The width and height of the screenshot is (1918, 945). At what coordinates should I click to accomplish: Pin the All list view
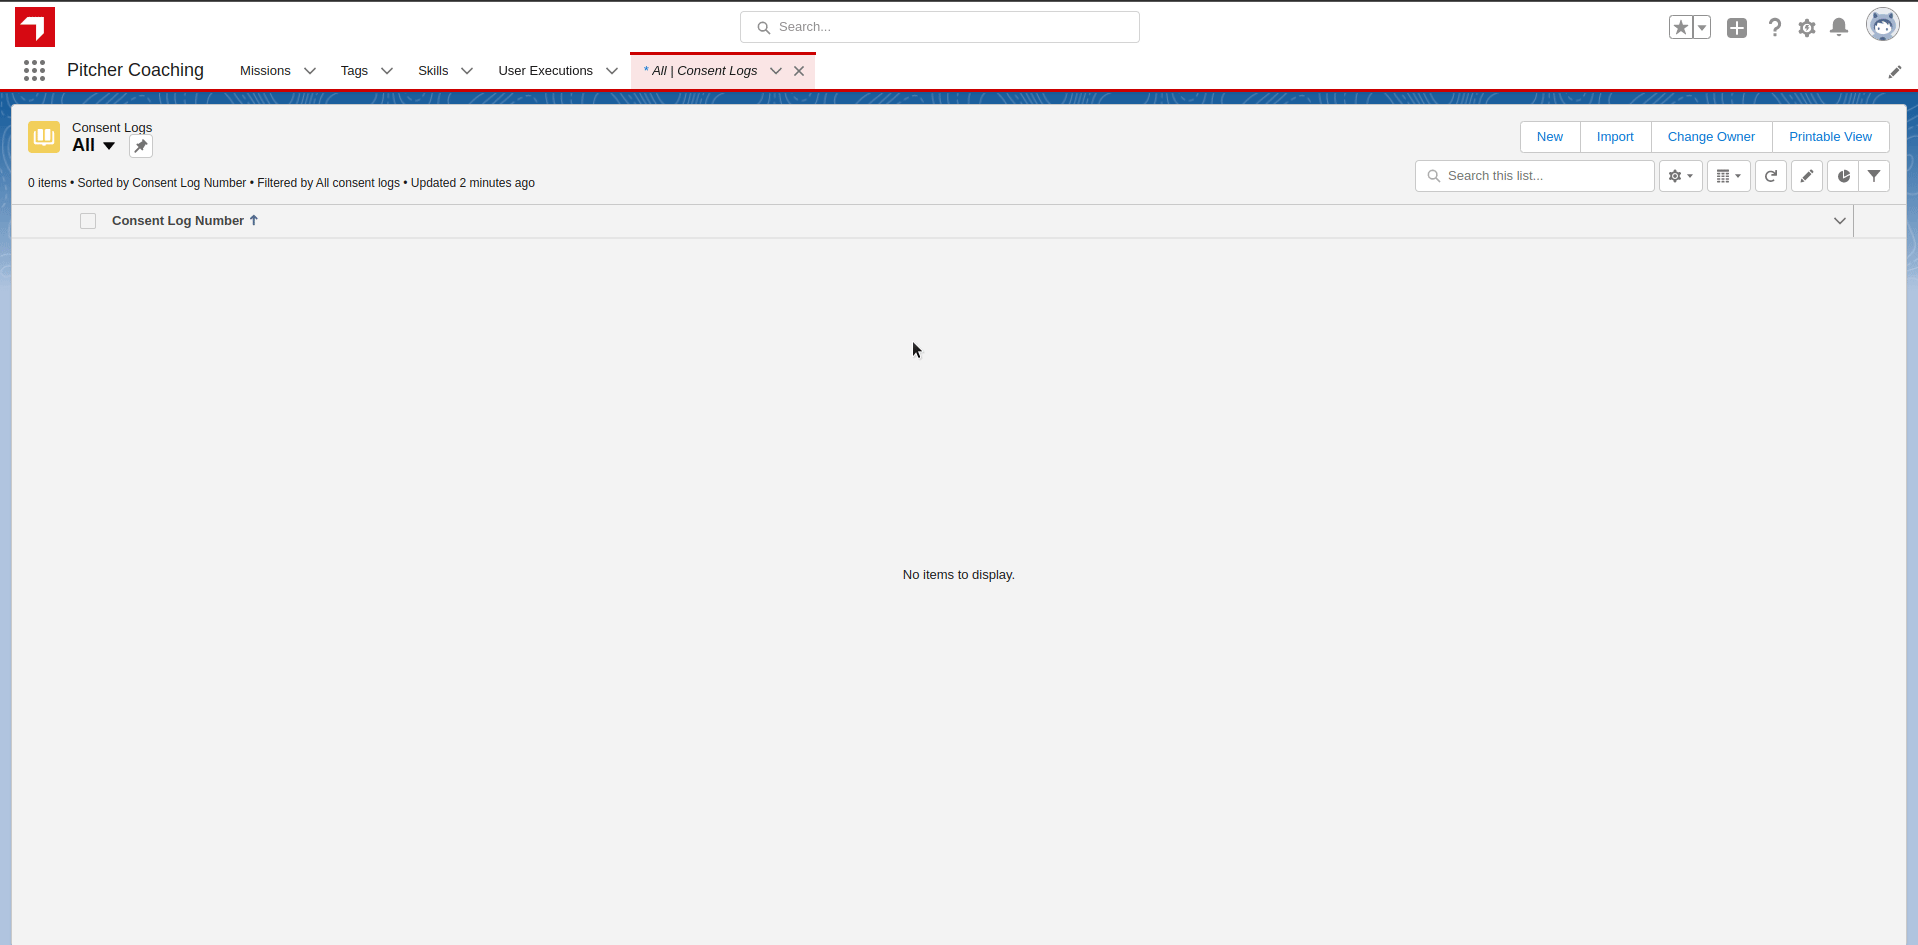pos(141,146)
